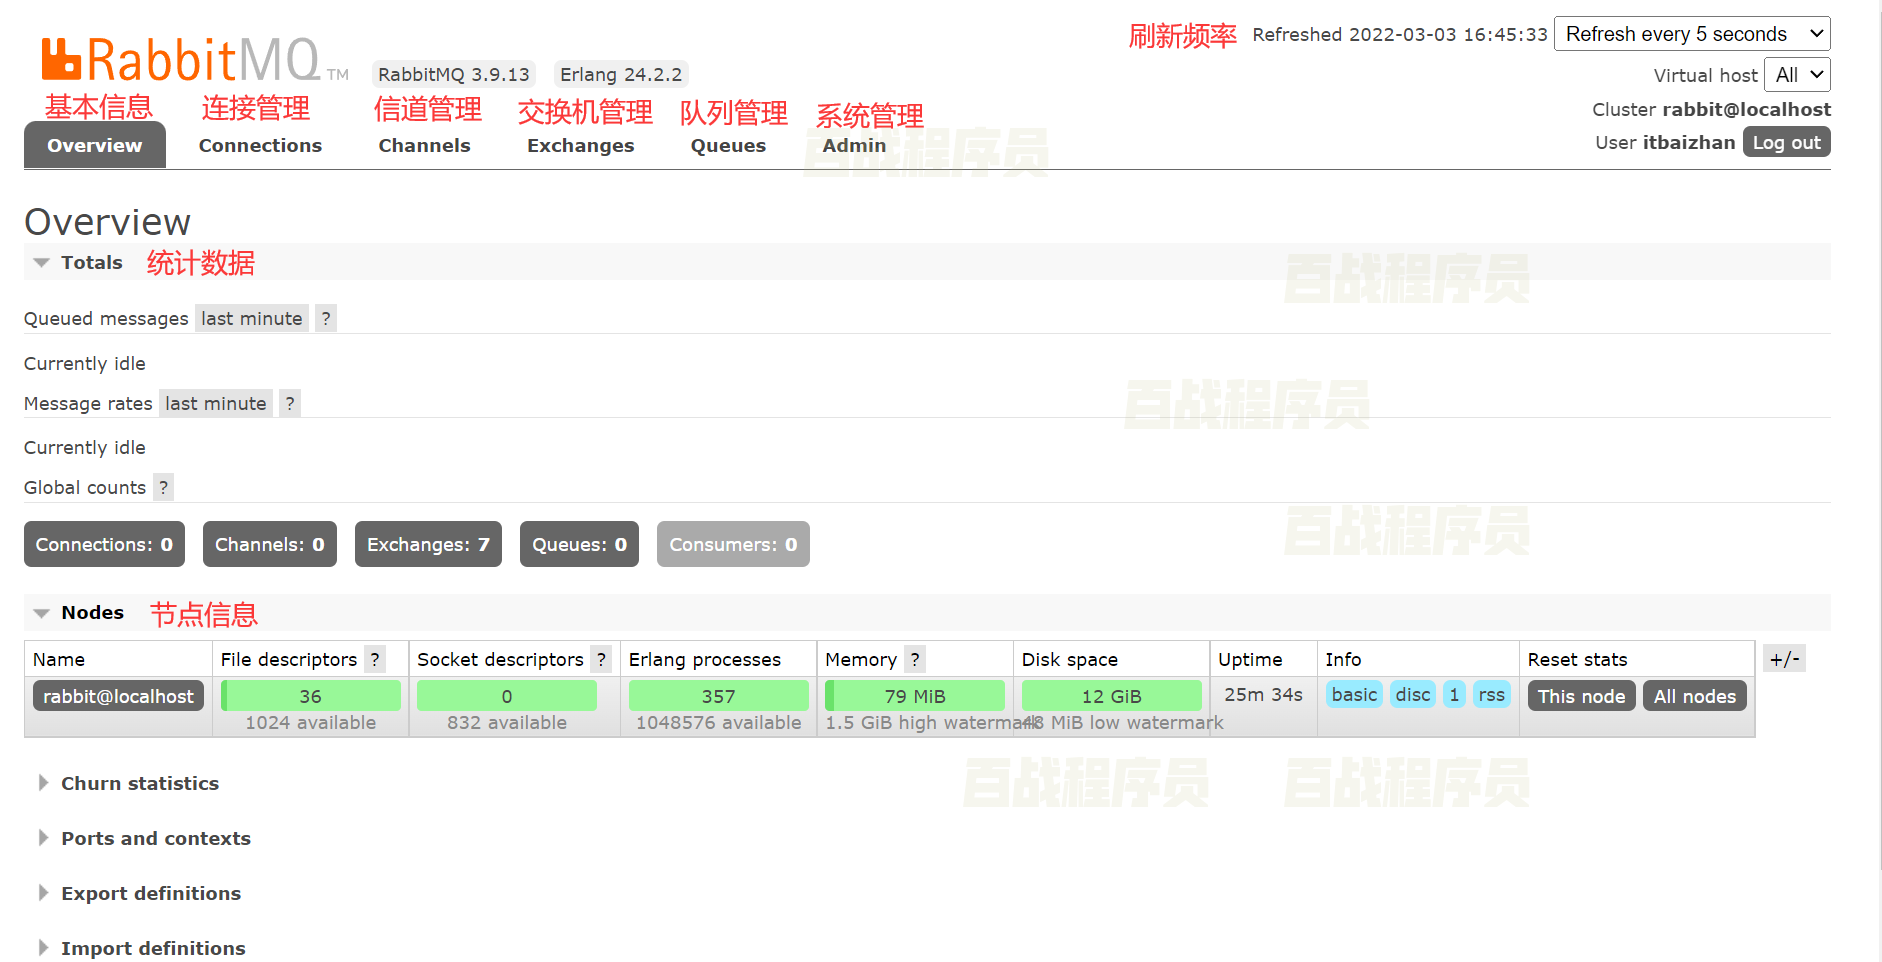The image size is (1882, 962).
Task: Switch to the Overview tab
Action: click(95, 145)
